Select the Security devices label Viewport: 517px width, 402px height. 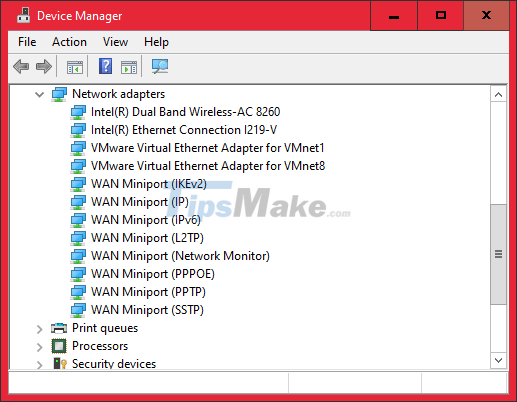(114, 363)
